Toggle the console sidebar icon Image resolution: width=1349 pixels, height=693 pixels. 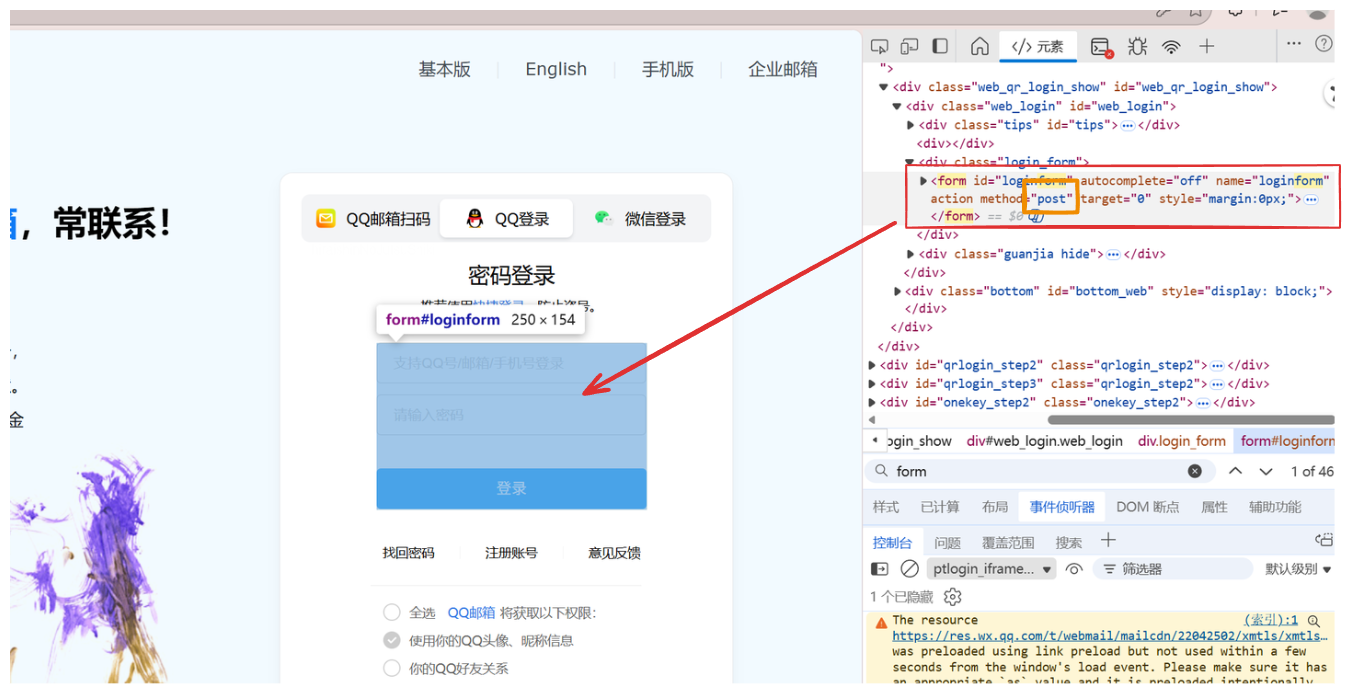(x=879, y=569)
